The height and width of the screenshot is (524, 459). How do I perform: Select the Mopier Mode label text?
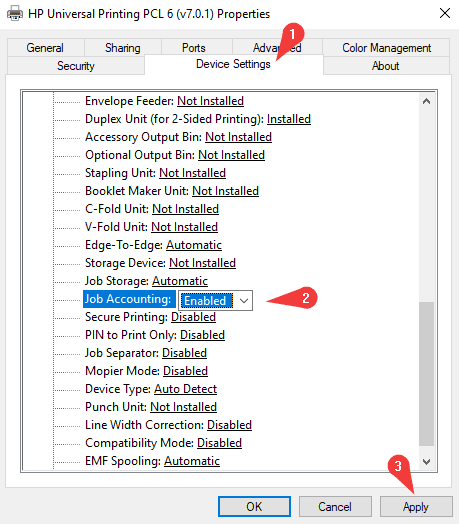coord(123,371)
